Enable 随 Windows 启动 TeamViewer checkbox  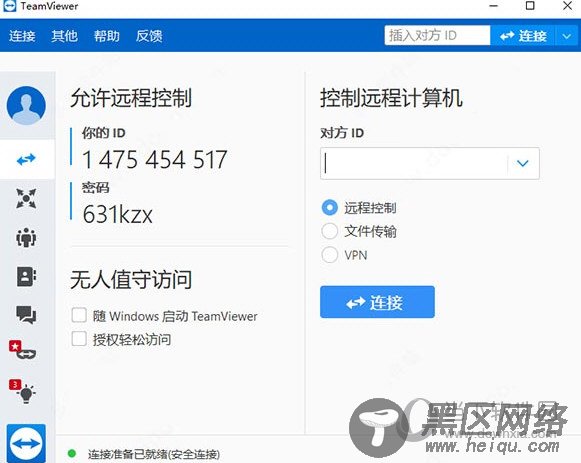[79, 315]
